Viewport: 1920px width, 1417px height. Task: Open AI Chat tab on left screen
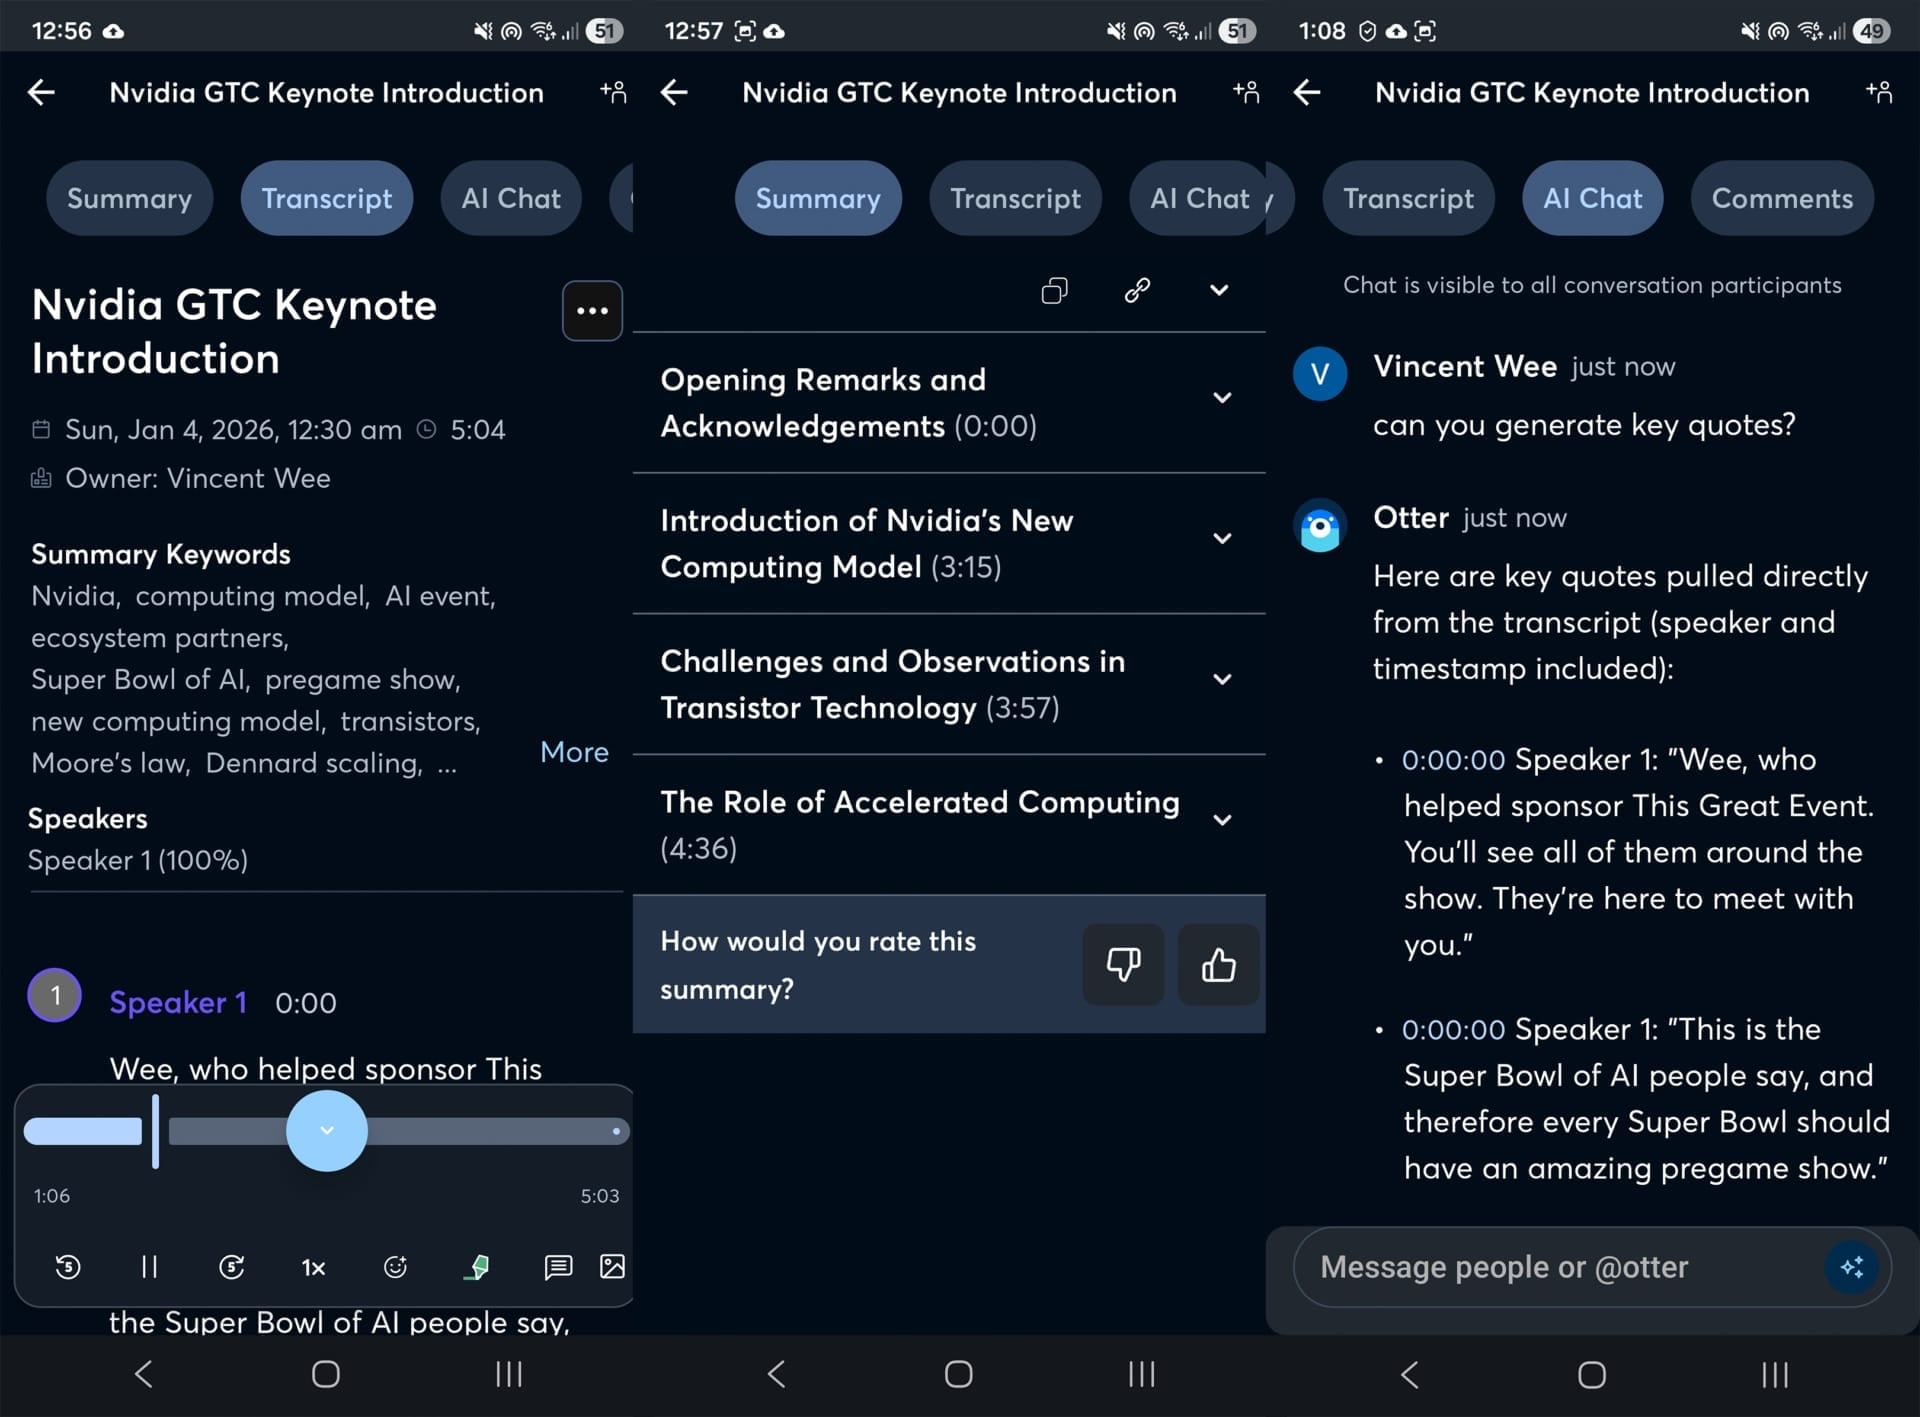tap(511, 198)
